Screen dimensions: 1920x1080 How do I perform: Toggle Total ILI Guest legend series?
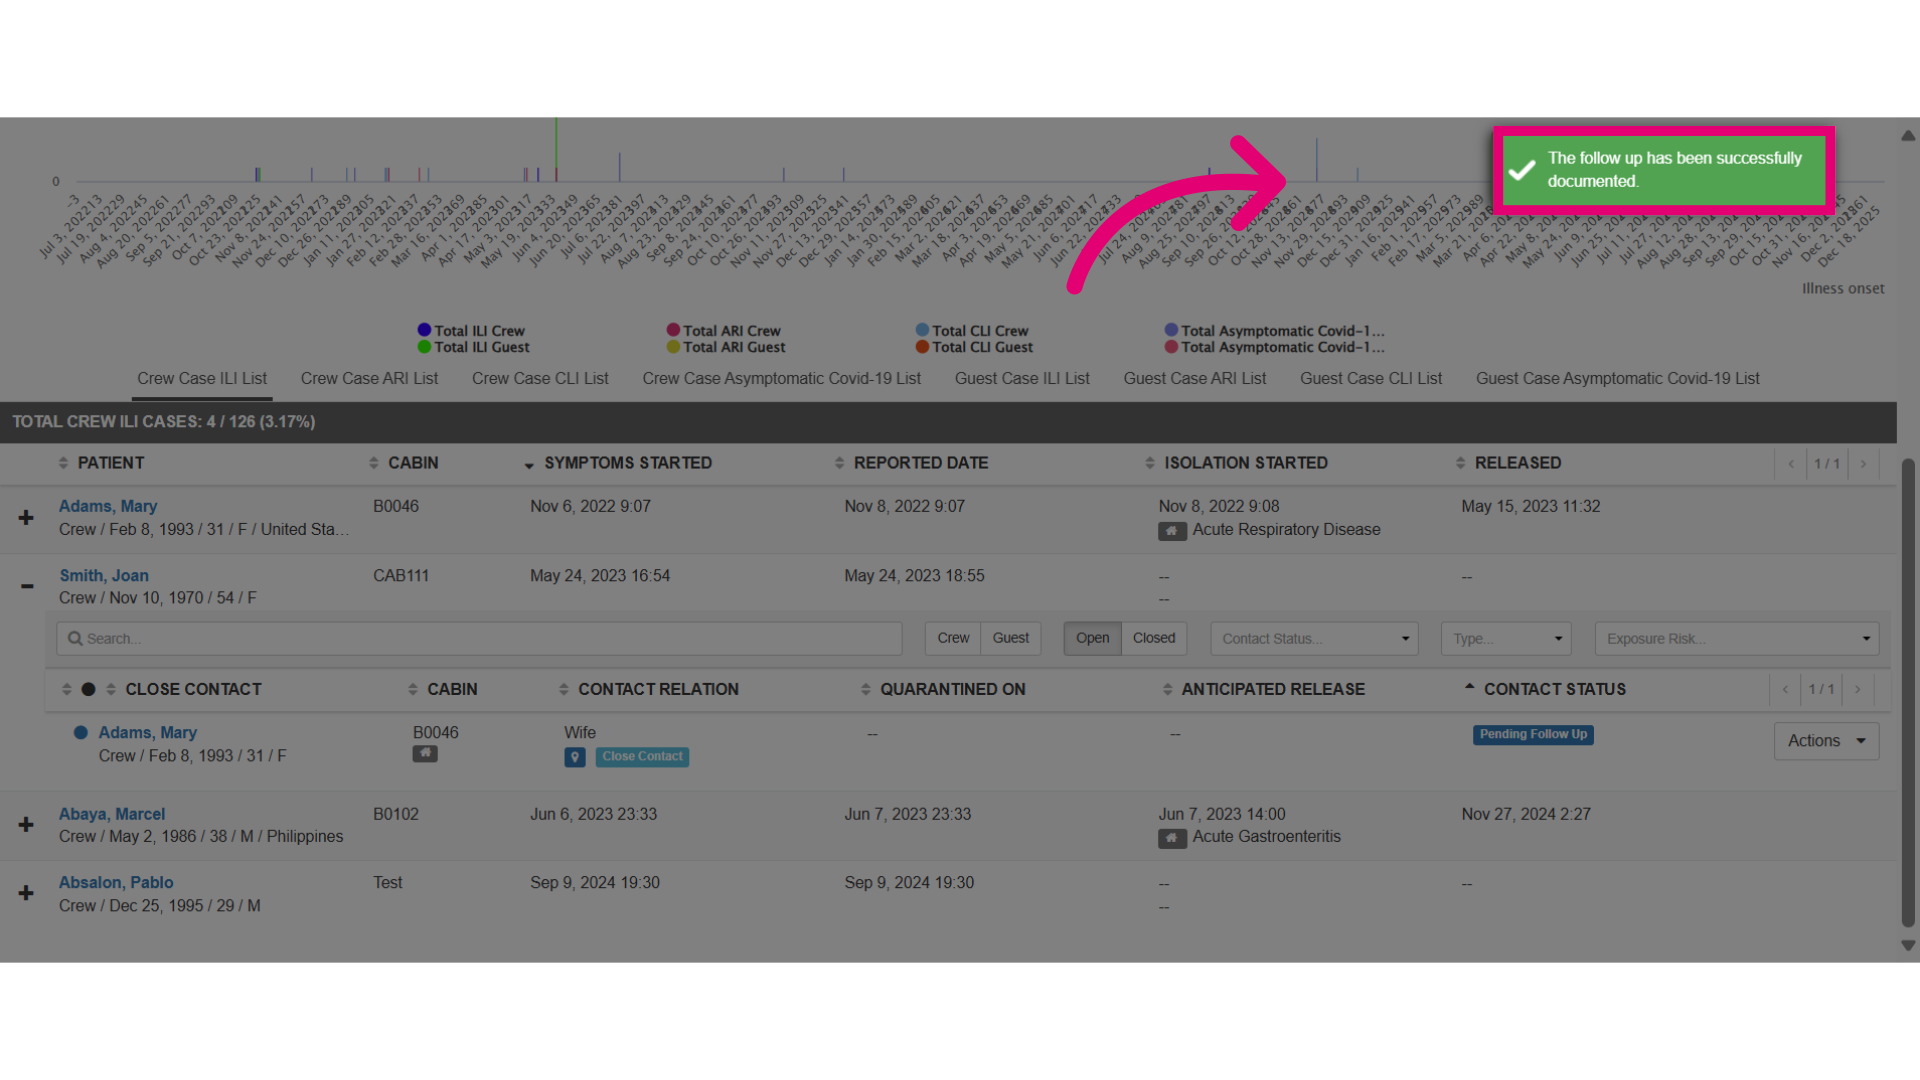473,347
